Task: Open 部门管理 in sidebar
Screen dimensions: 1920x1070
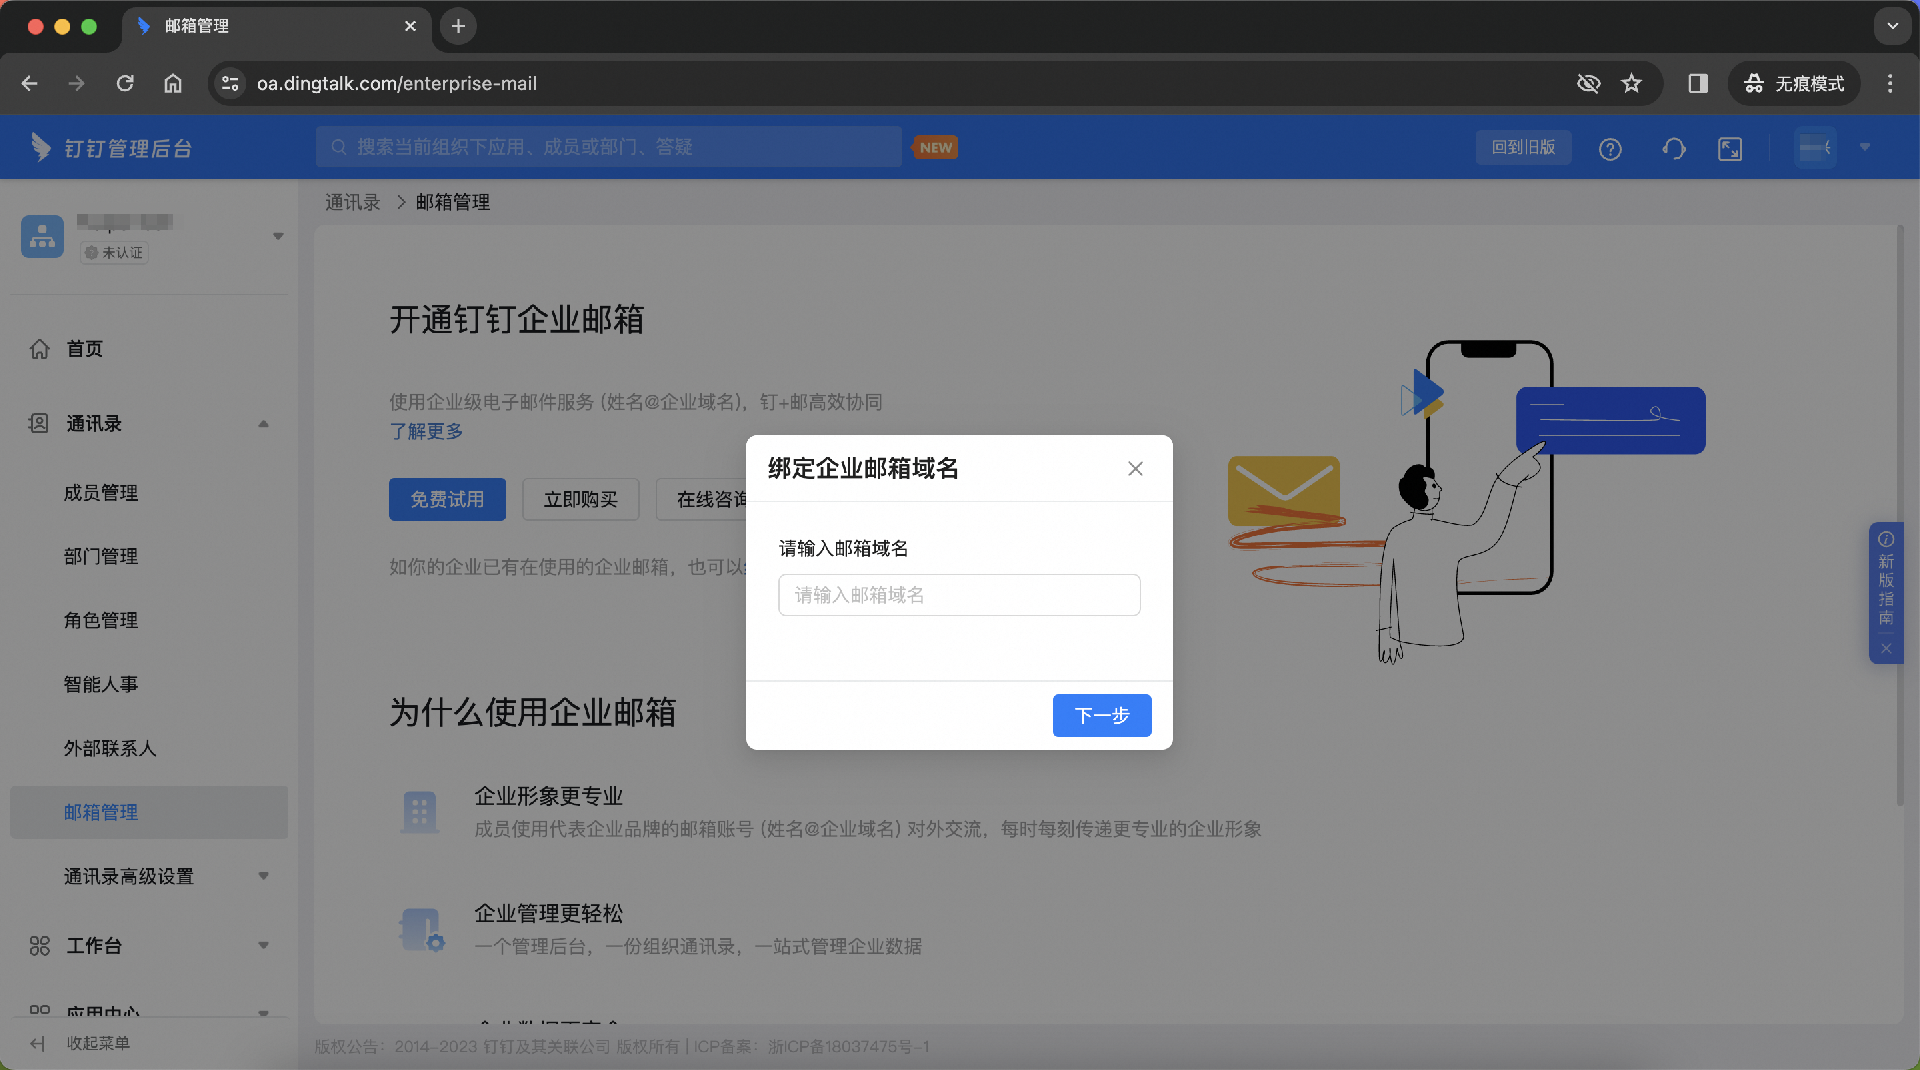Action: tap(101, 556)
